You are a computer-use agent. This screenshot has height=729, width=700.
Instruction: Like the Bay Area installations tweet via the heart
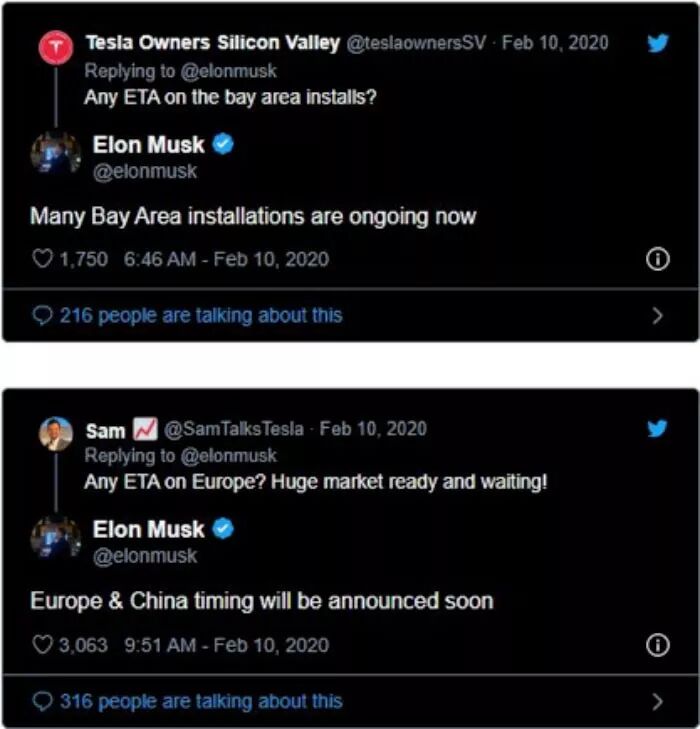pos(42,259)
